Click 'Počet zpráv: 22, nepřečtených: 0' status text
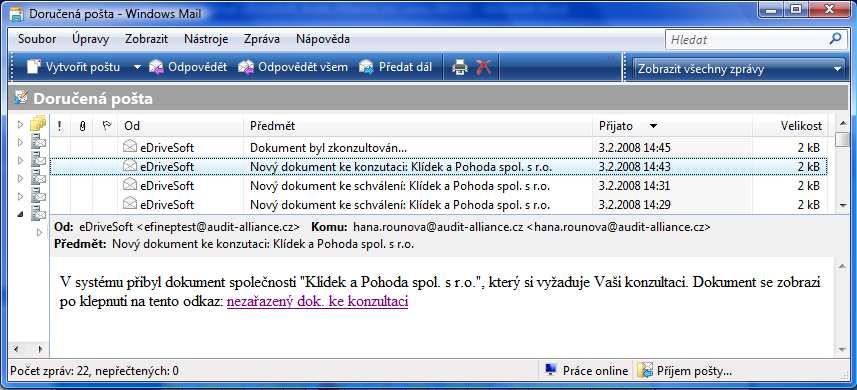 94,371
